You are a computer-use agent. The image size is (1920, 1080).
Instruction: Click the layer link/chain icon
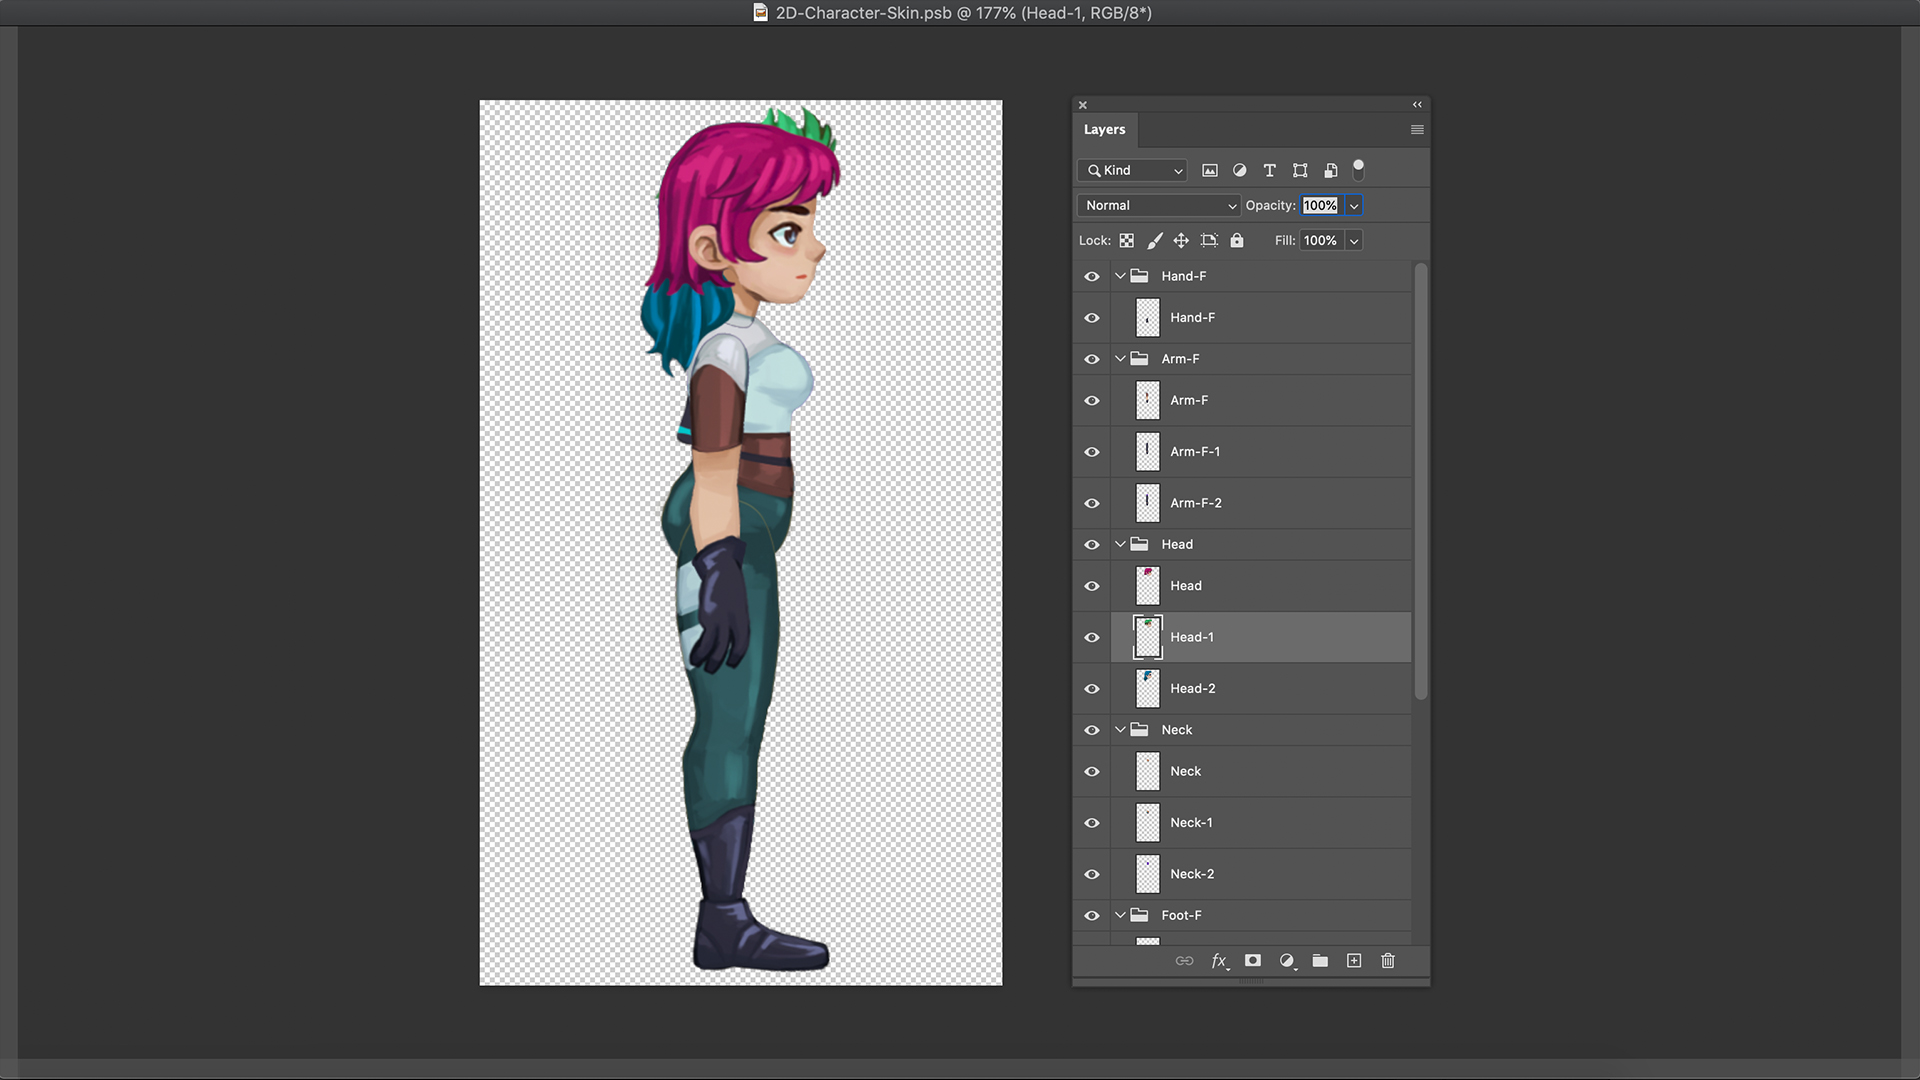coord(1183,960)
